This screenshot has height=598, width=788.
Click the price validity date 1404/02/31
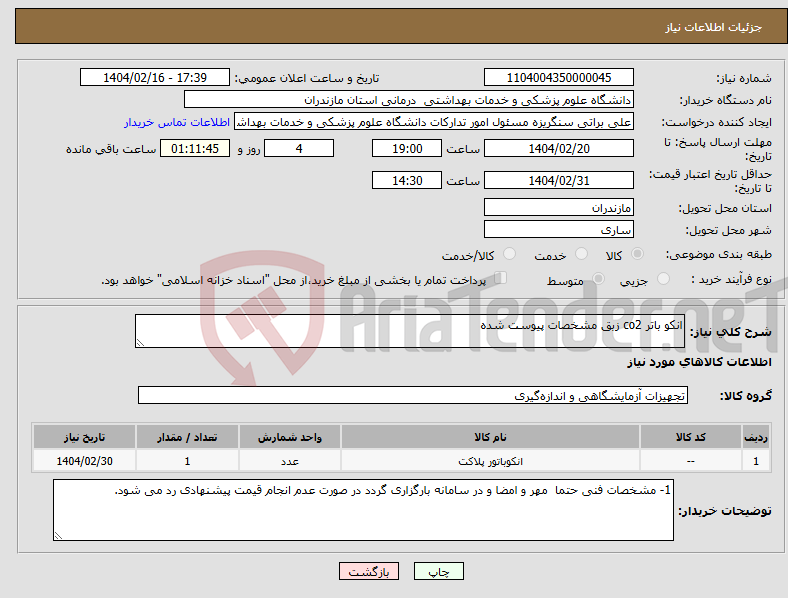coord(558,180)
